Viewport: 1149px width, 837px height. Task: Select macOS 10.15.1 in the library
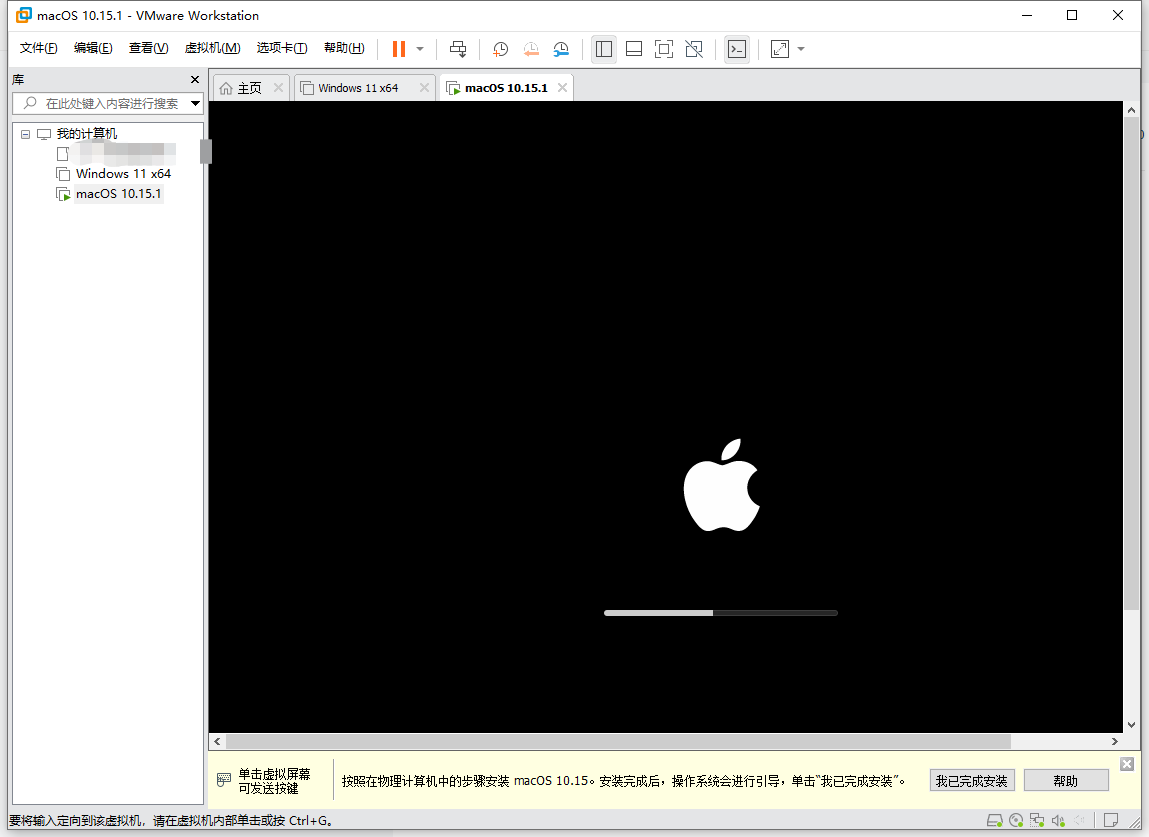[x=118, y=193]
